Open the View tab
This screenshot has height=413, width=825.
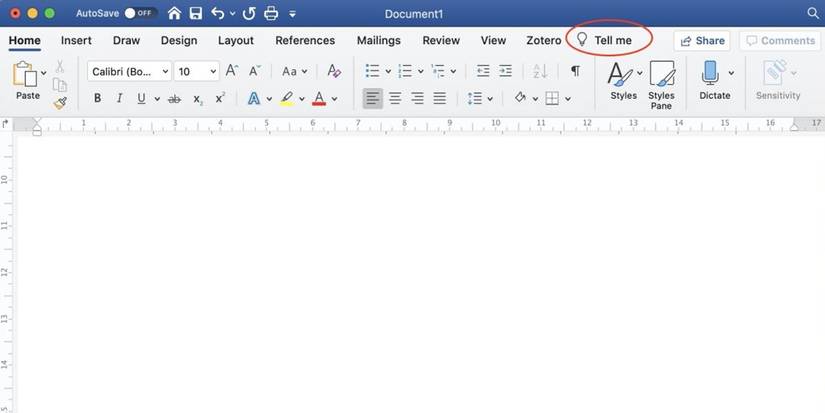(x=493, y=41)
